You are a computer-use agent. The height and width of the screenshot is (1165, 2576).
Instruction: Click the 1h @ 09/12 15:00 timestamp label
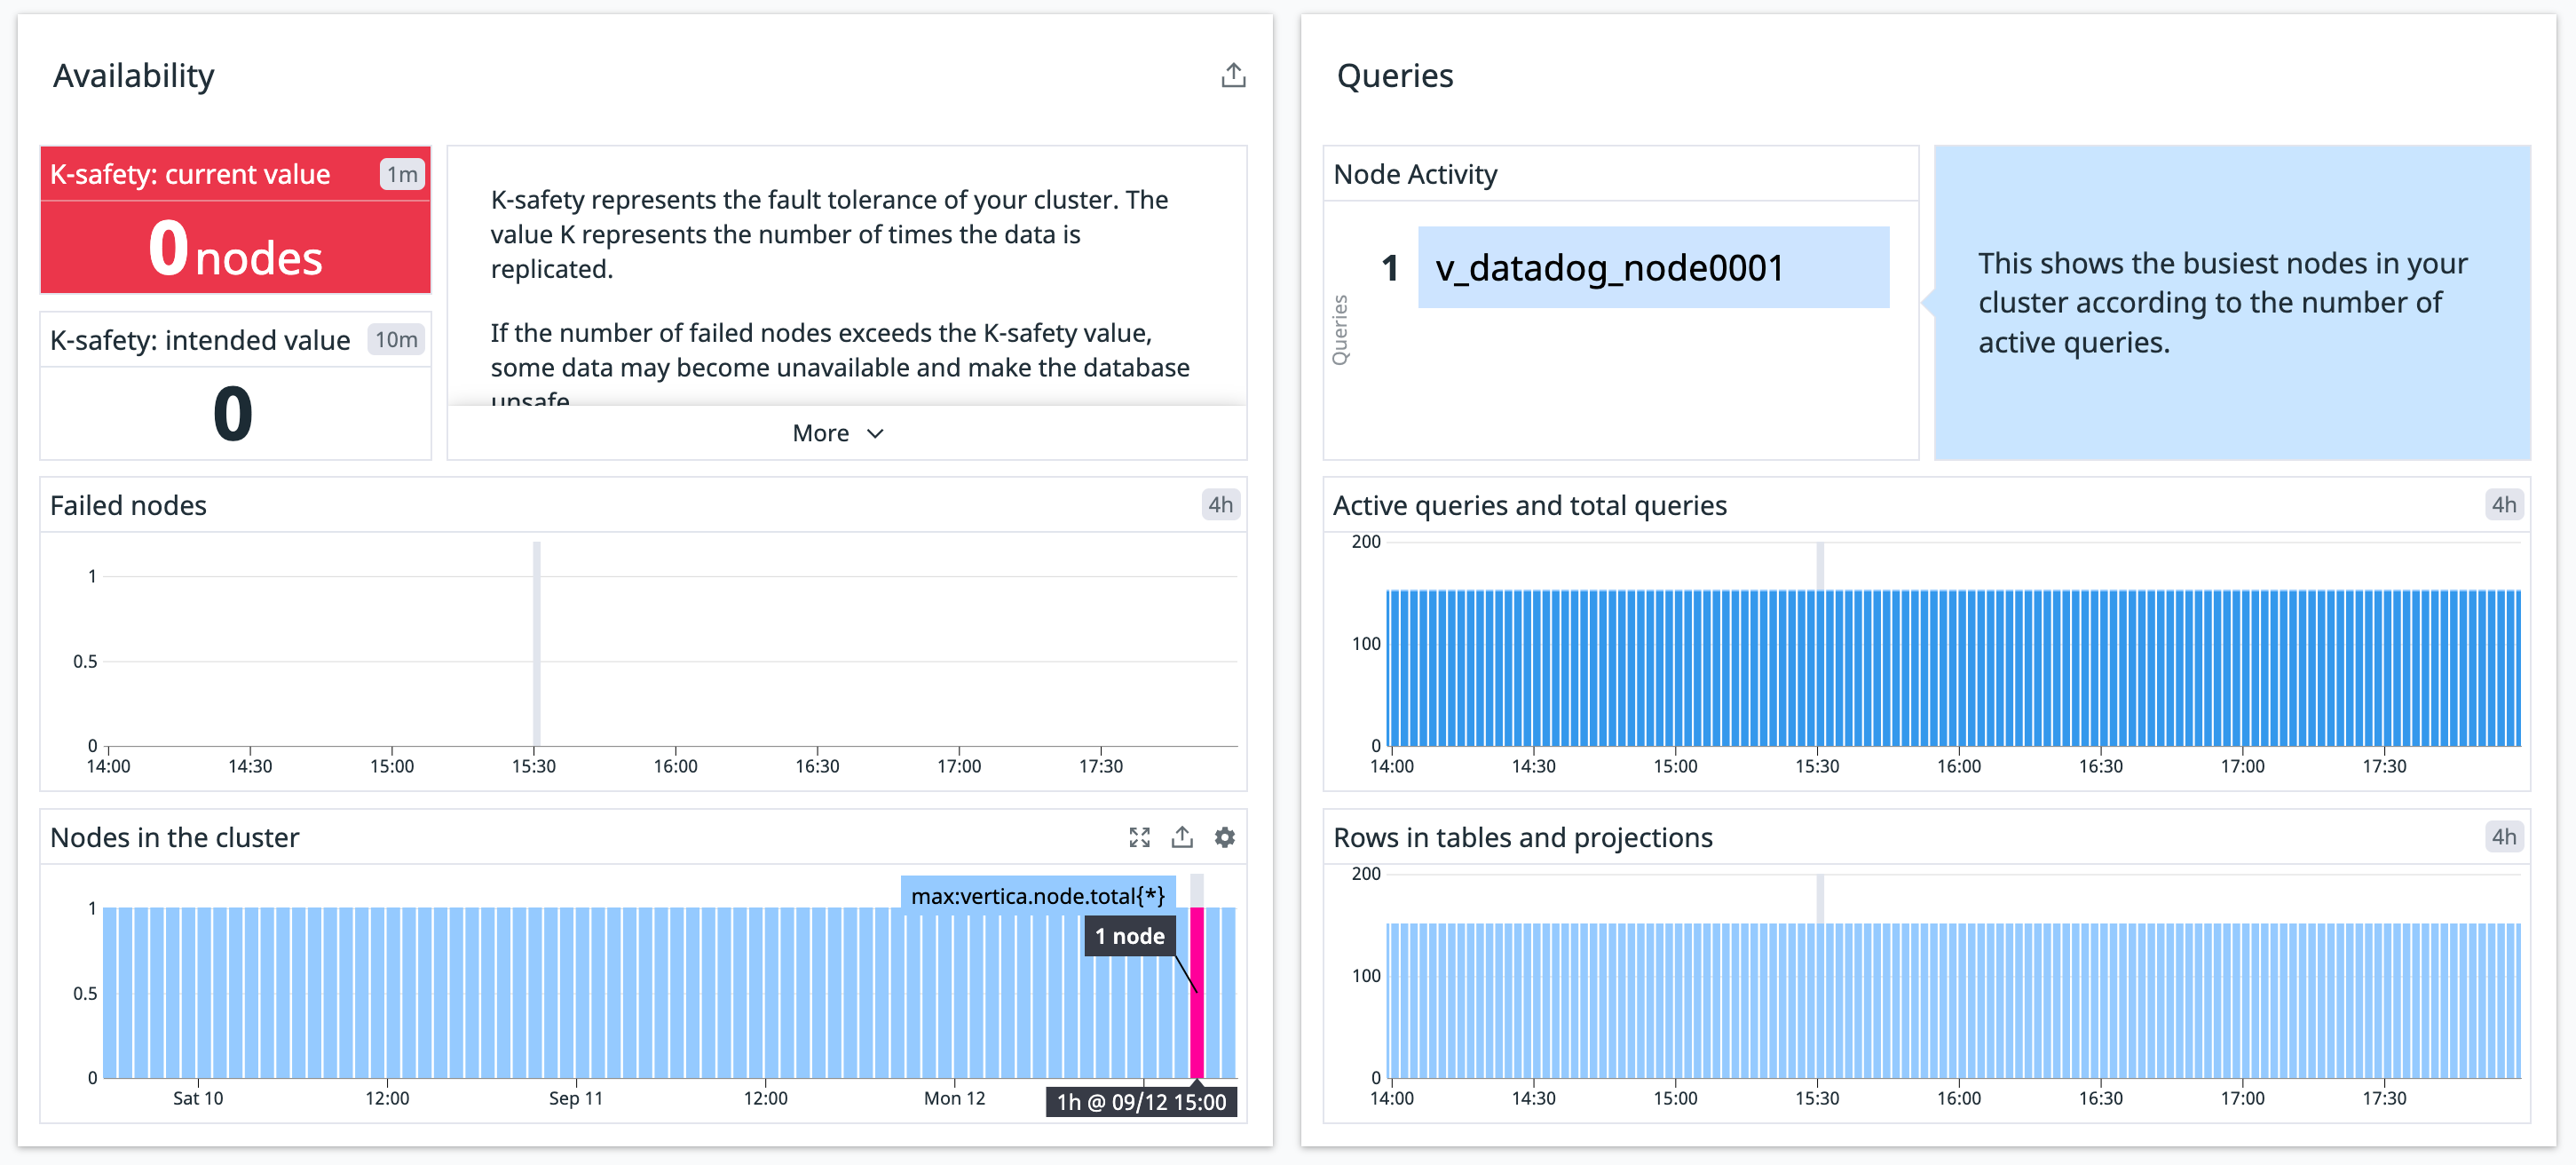click(1141, 1101)
